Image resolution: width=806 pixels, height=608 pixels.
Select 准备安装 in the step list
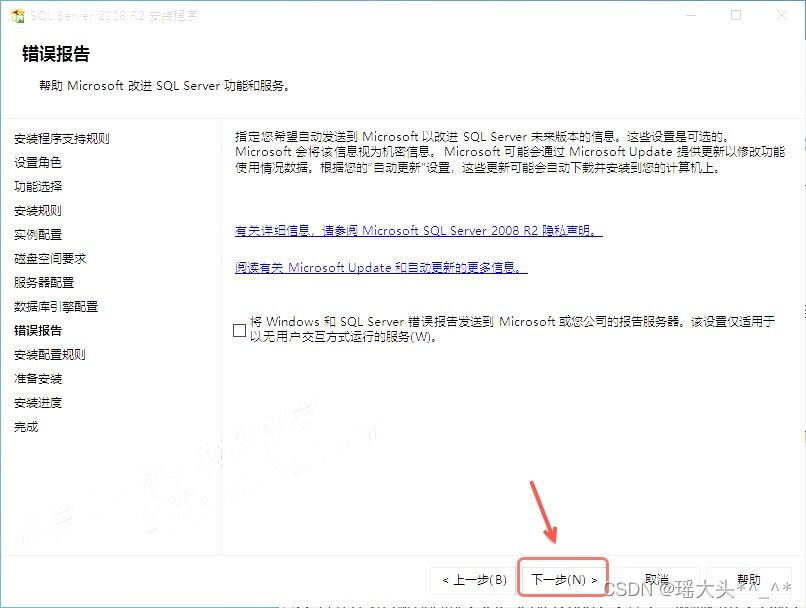(38, 379)
